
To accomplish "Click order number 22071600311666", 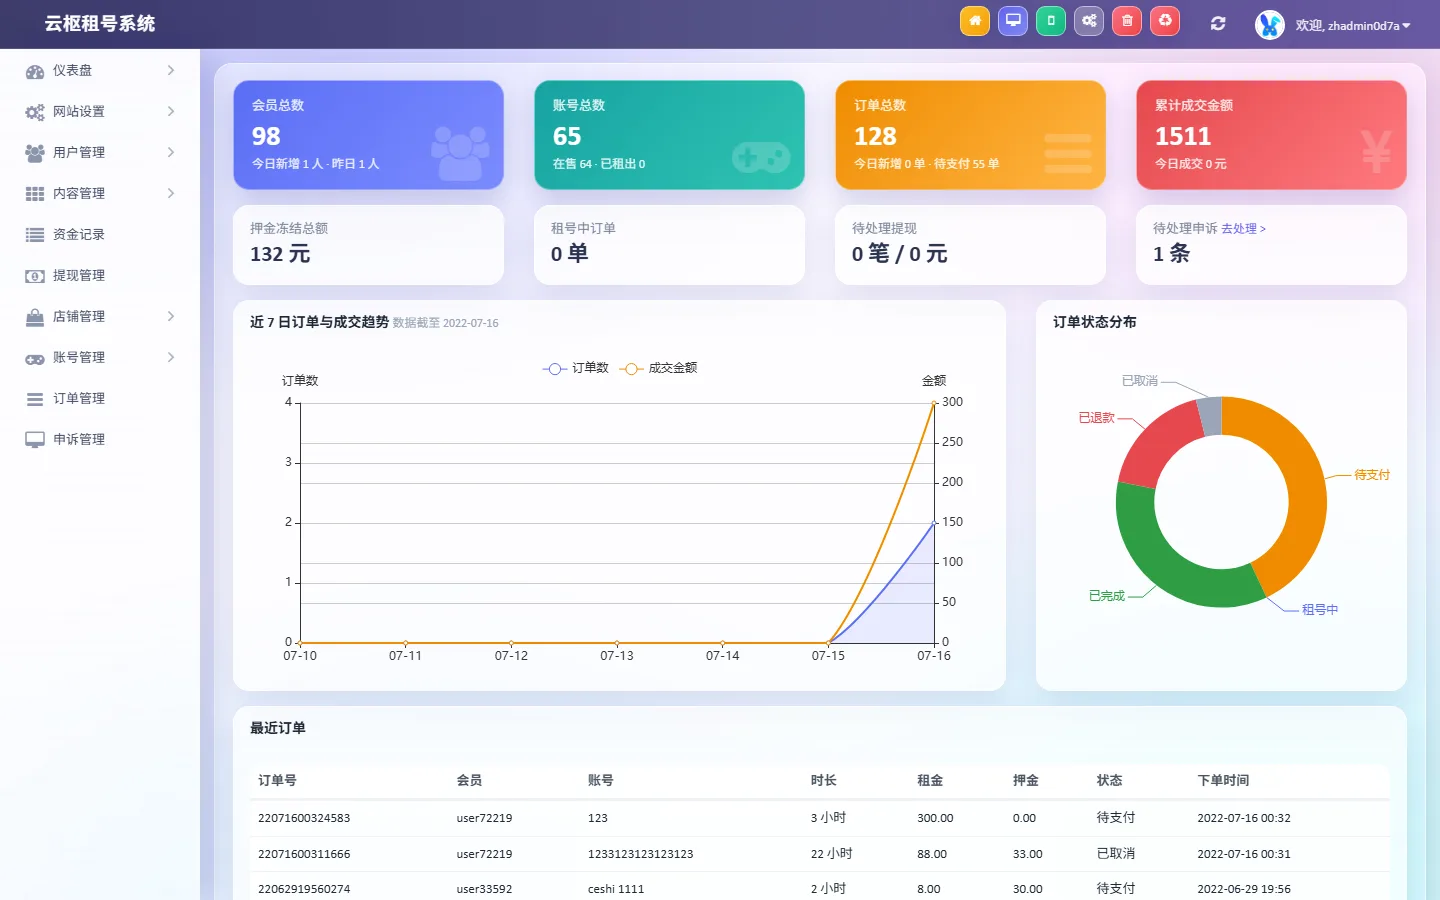I will [x=304, y=854].
